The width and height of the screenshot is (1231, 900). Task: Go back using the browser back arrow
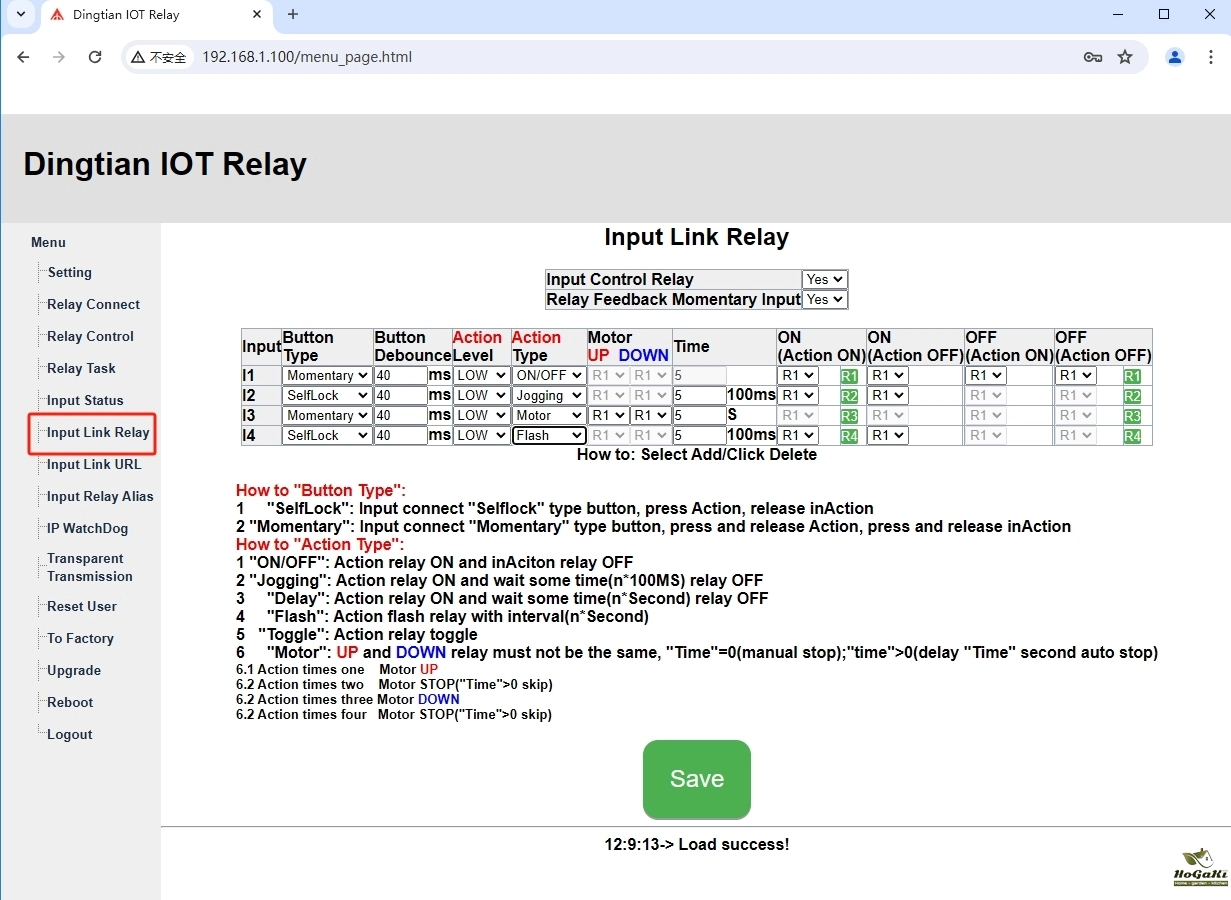click(24, 57)
